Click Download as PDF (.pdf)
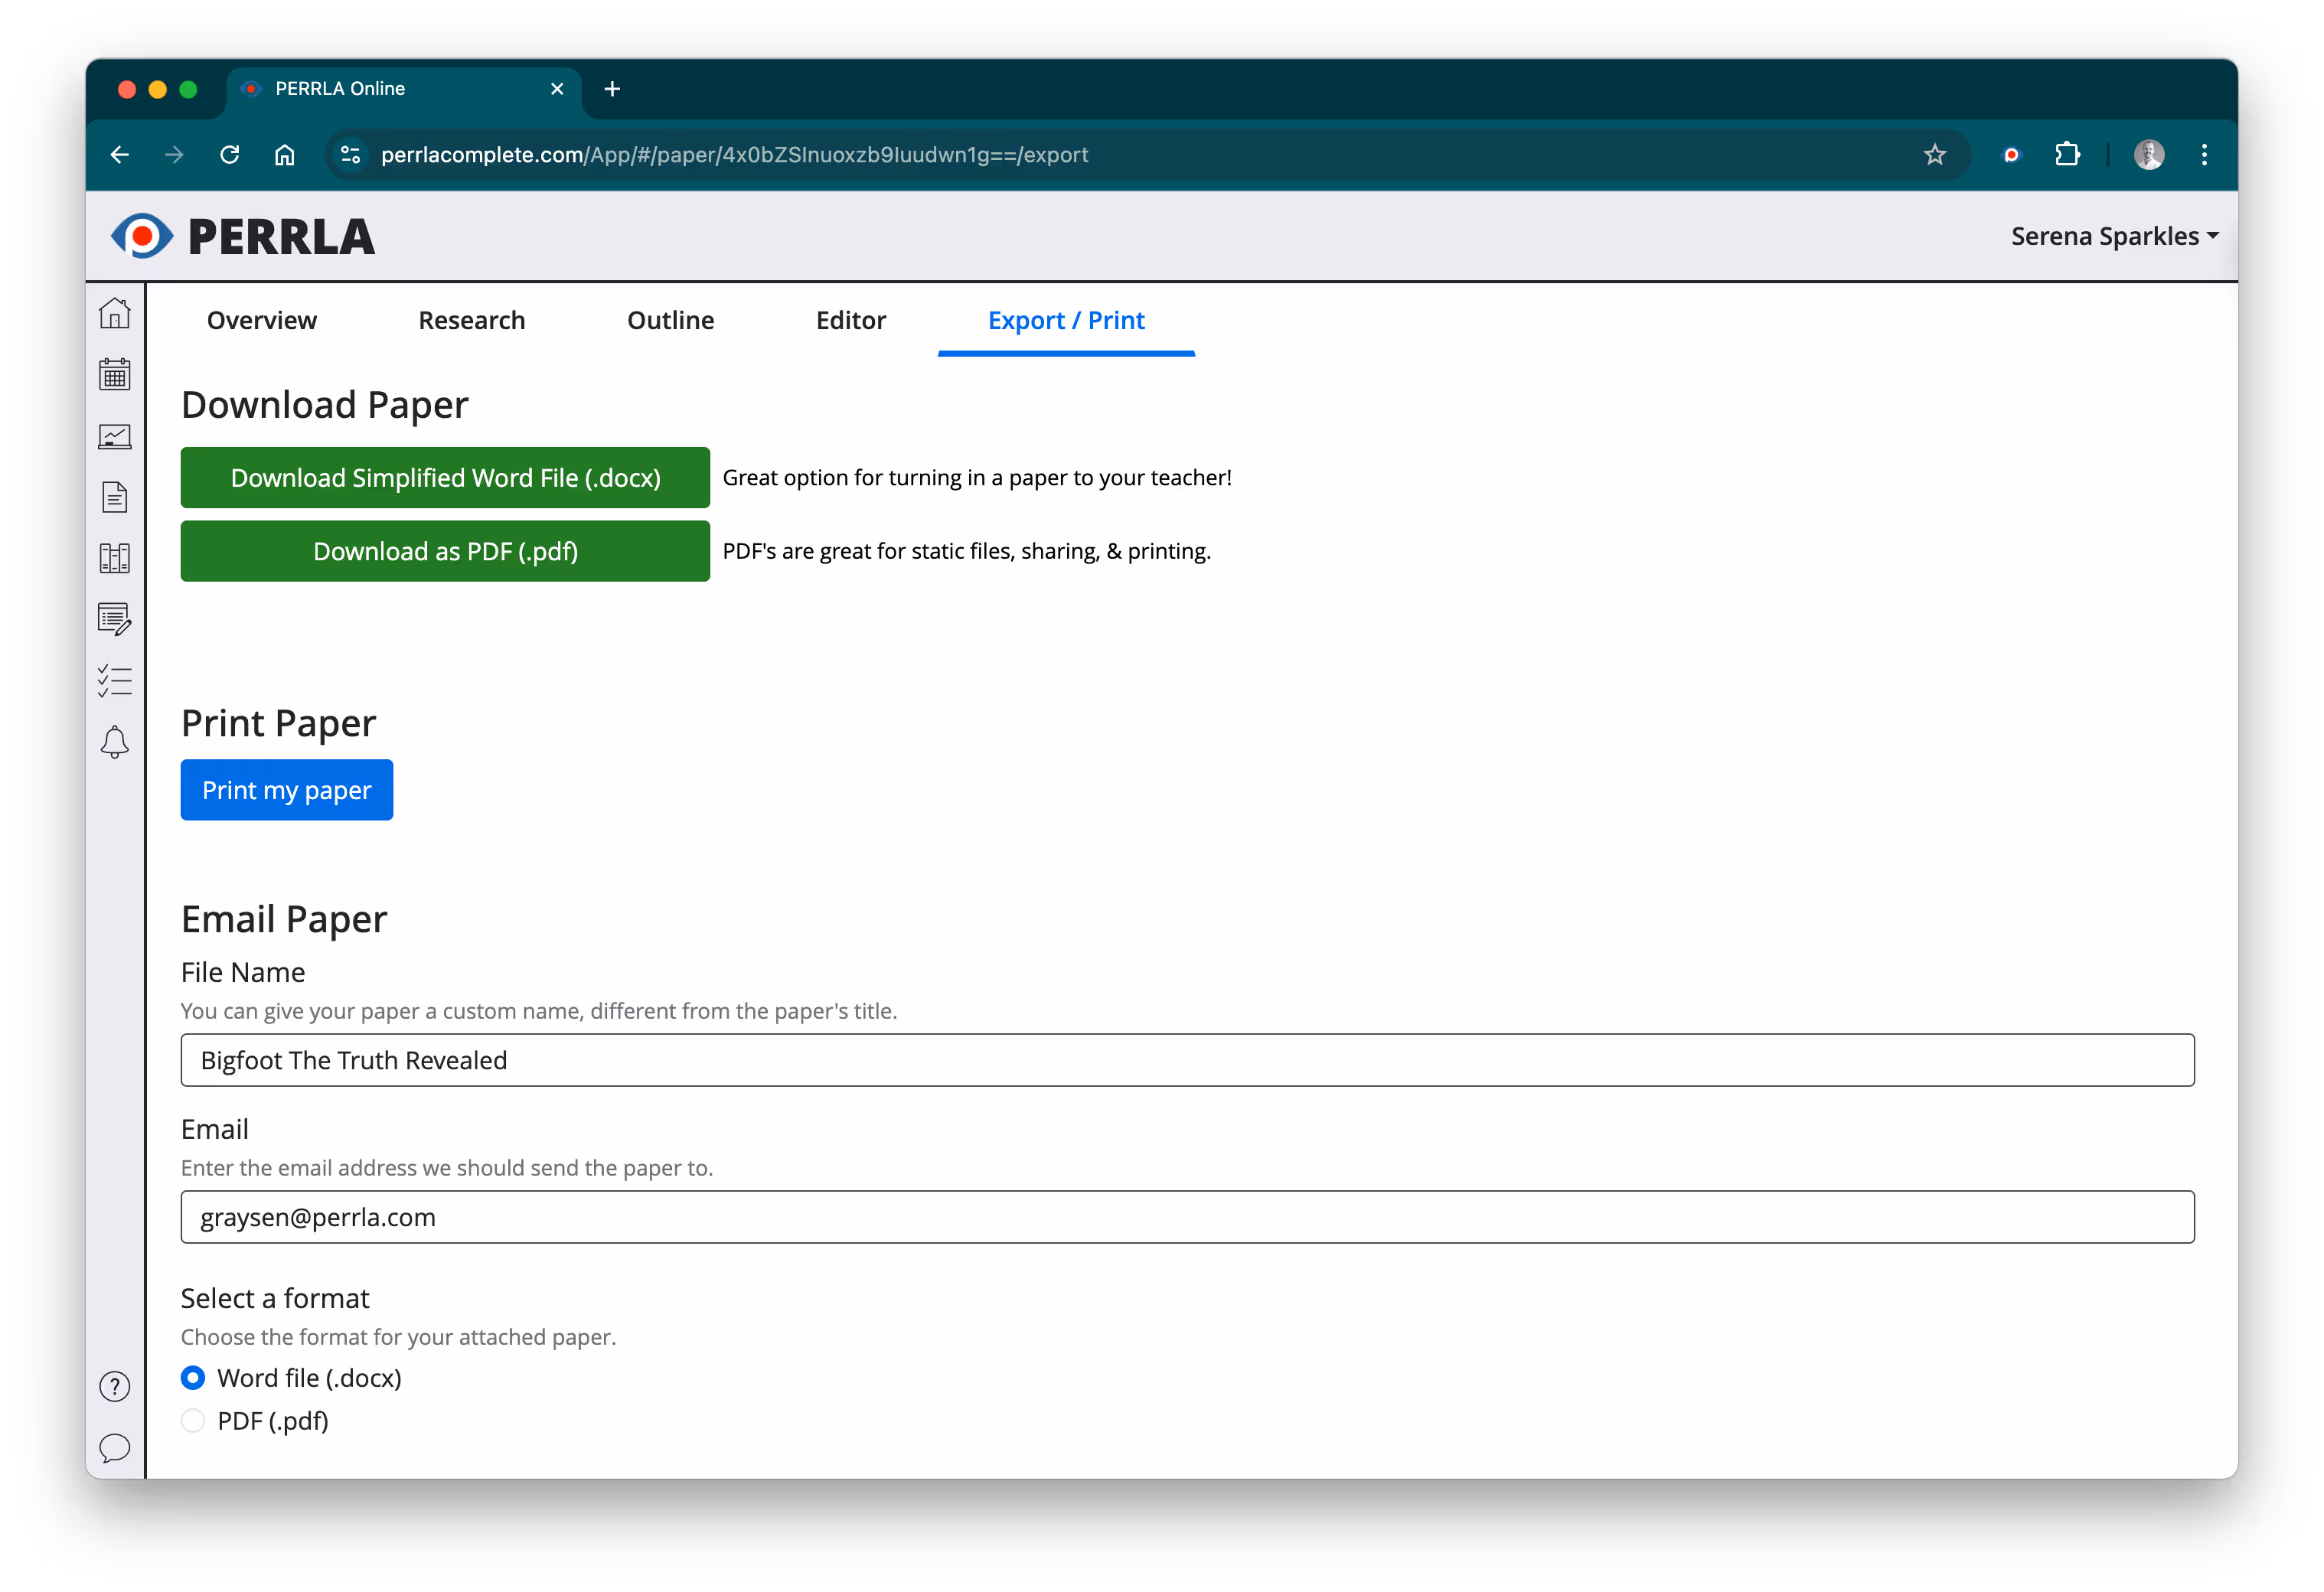2324x1592 pixels. (445, 551)
